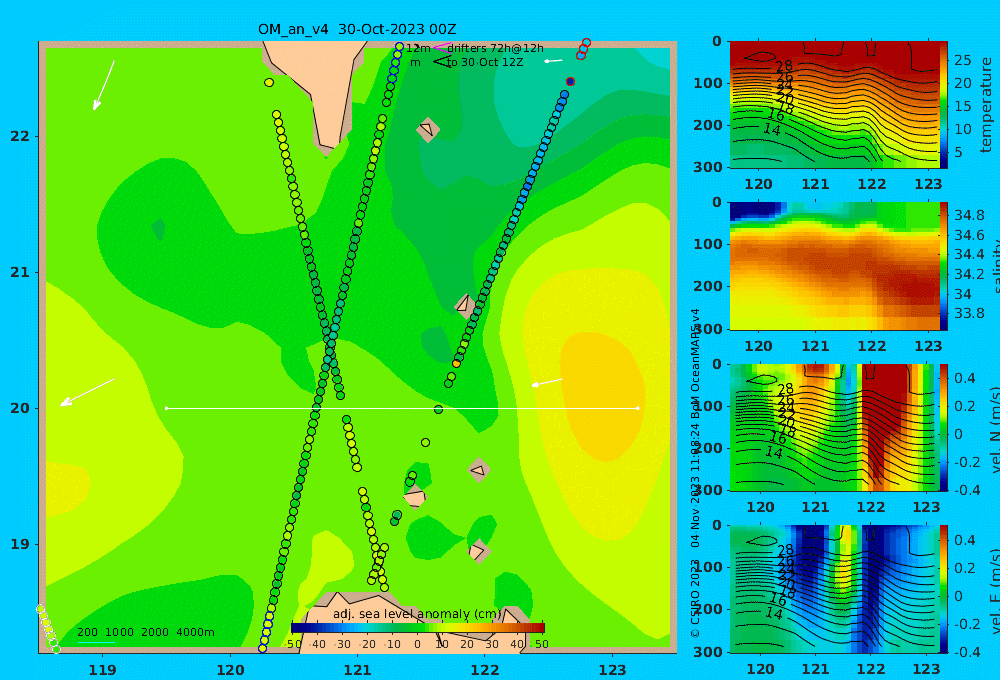
Task: Click depth tick 300 of the temperature panel
Action: click(708, 167)
